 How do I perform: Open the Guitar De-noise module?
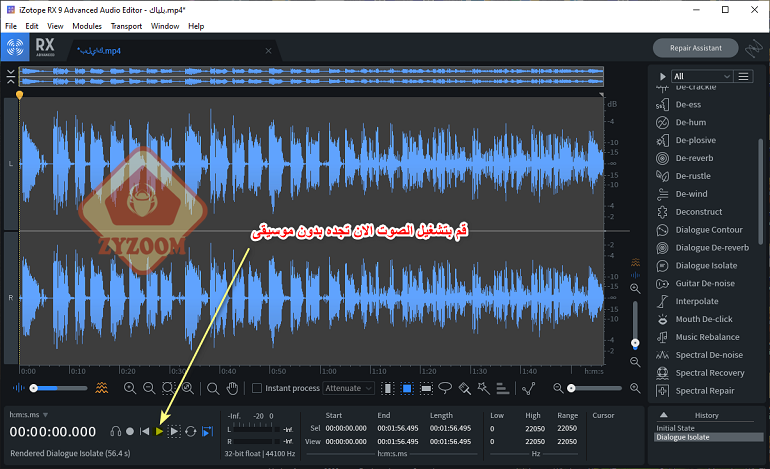(704, 283)
